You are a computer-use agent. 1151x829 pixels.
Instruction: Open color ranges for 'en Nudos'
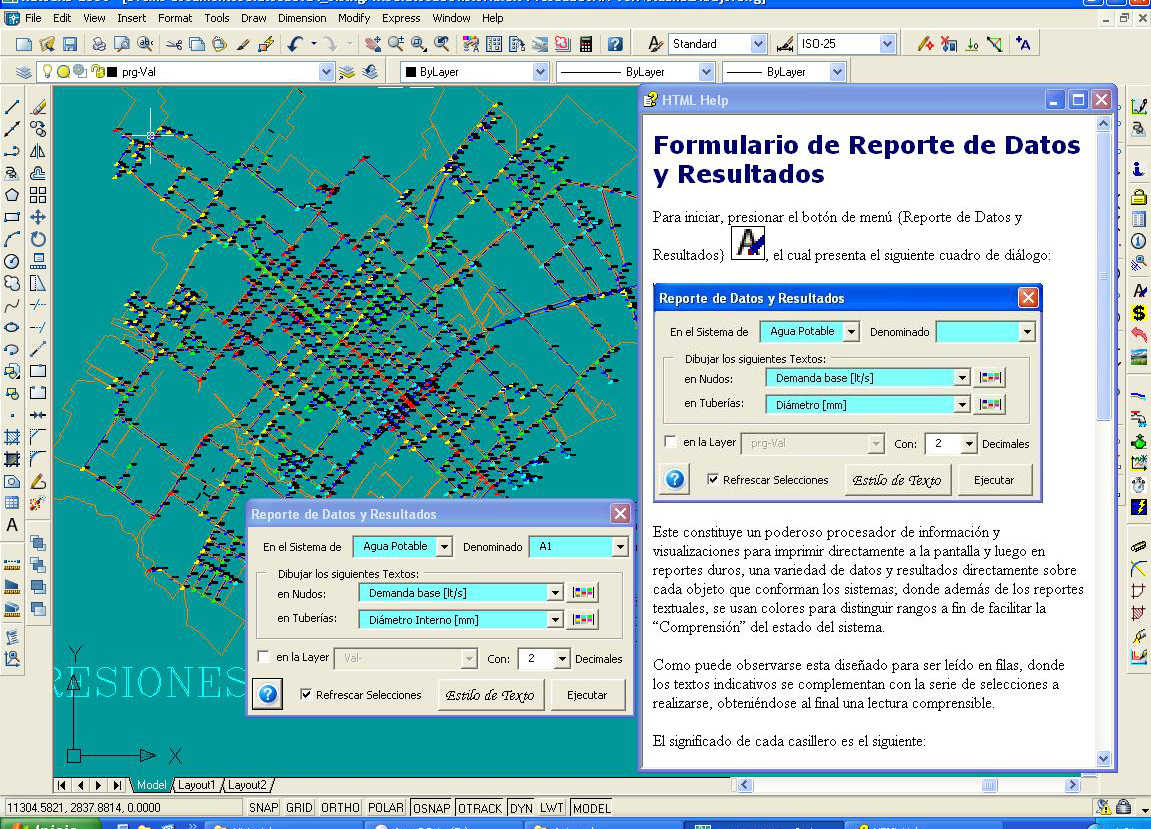tap(584, 593)
